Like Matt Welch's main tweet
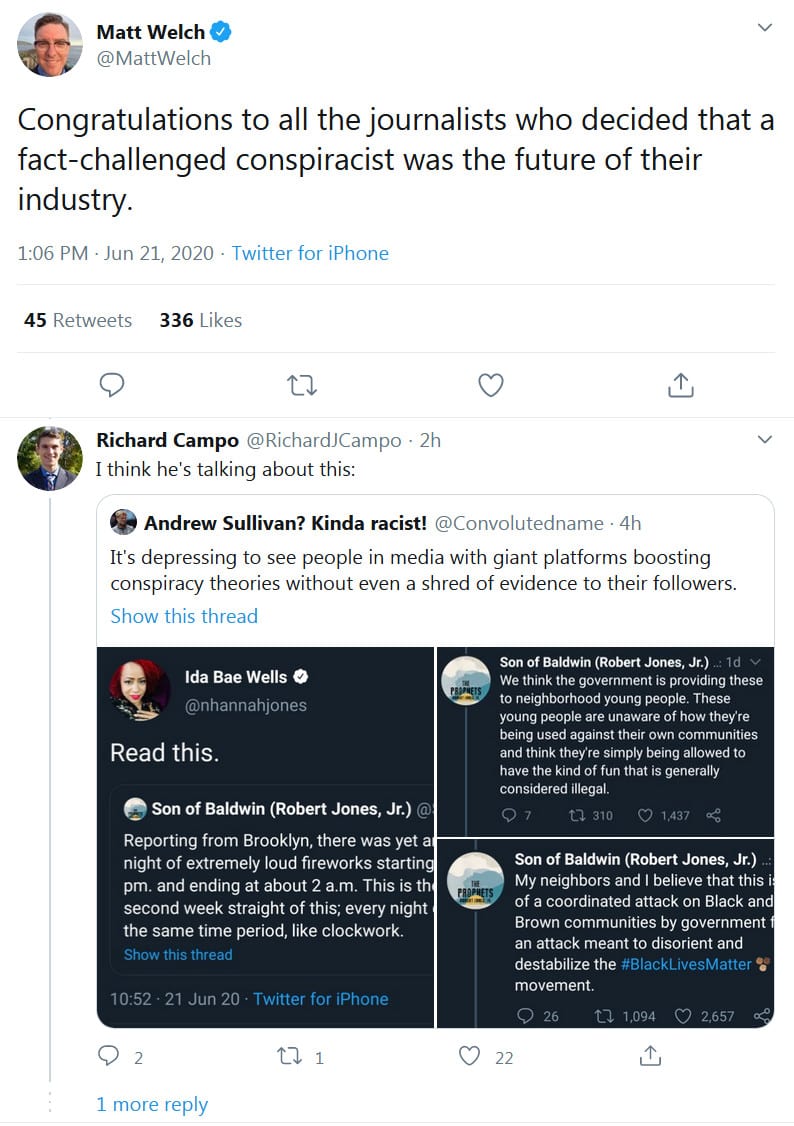The image size is (794, 1126). point(490,385)
